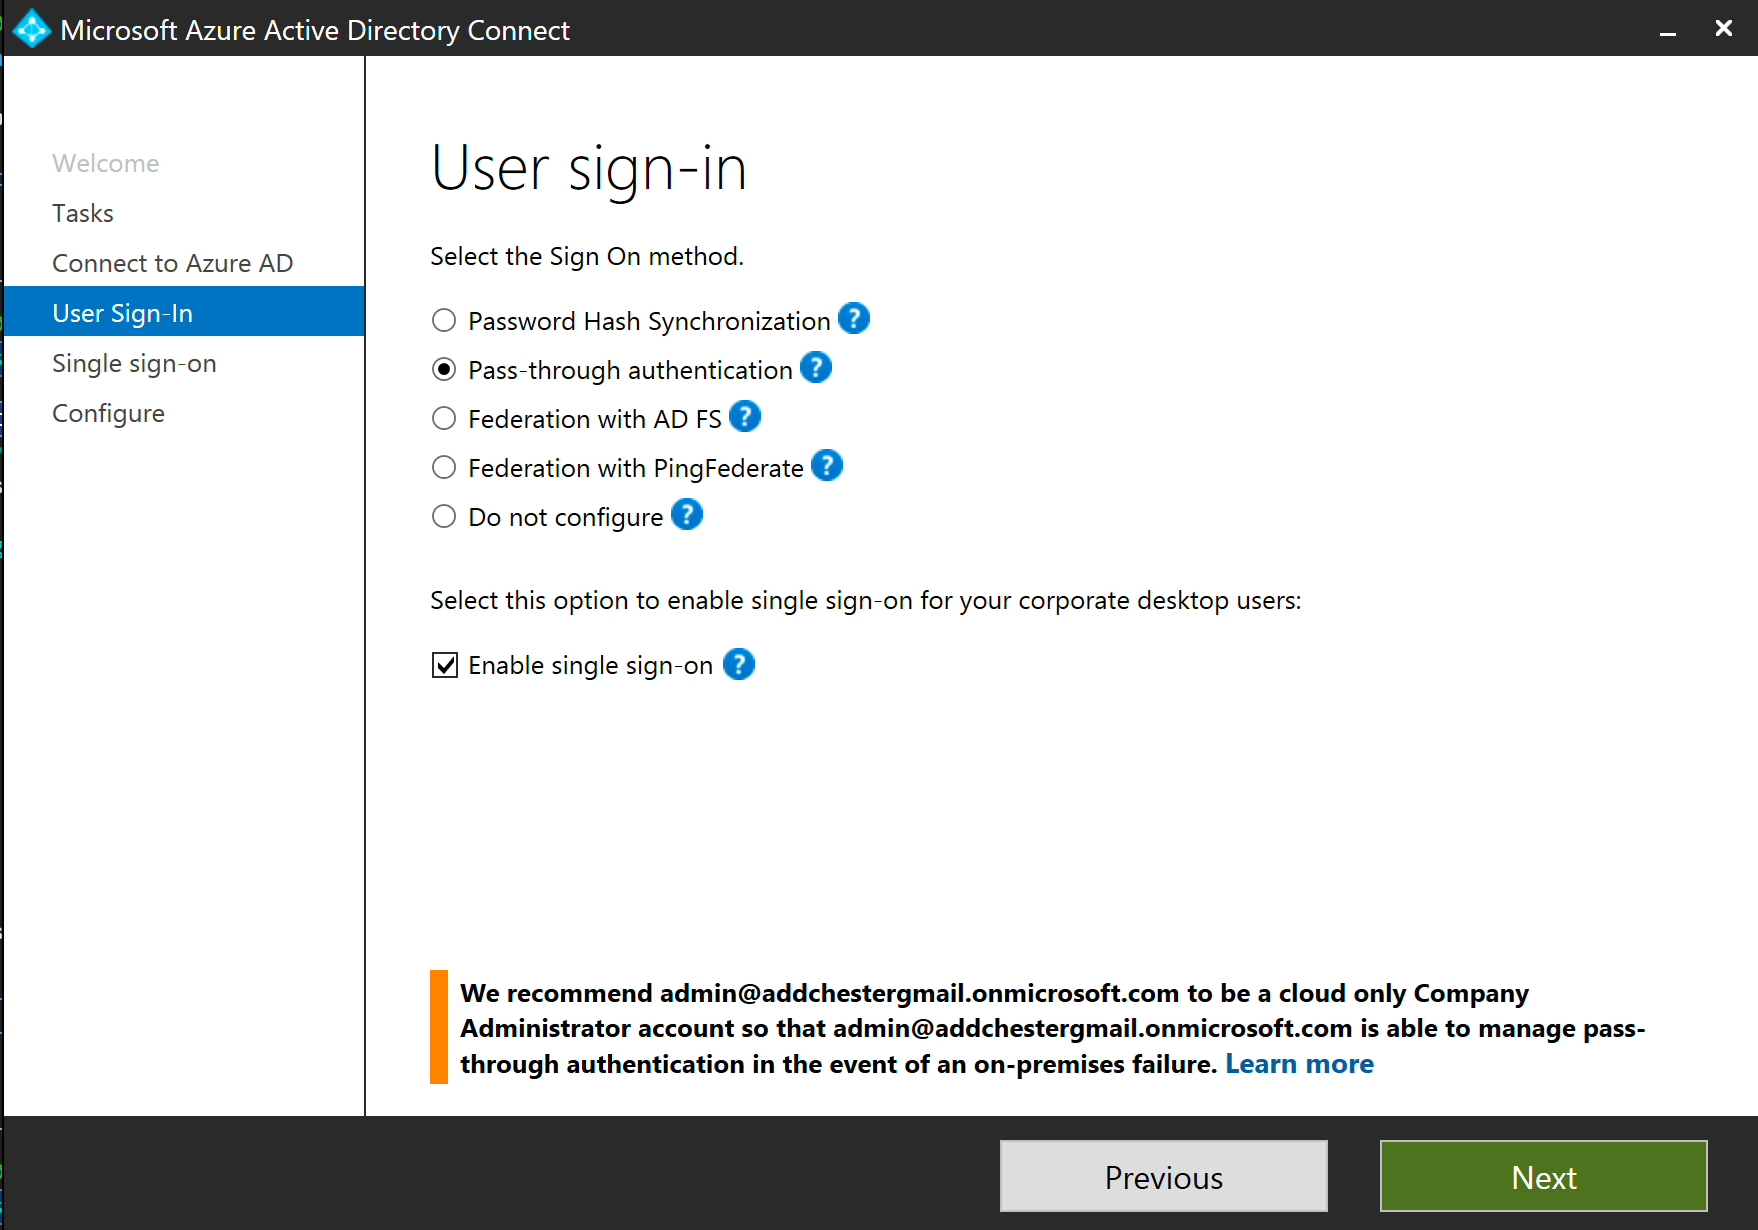Screen dimensions: 1758x1230
Task: Click the User sign-in page heading
Action: [589, 168]
